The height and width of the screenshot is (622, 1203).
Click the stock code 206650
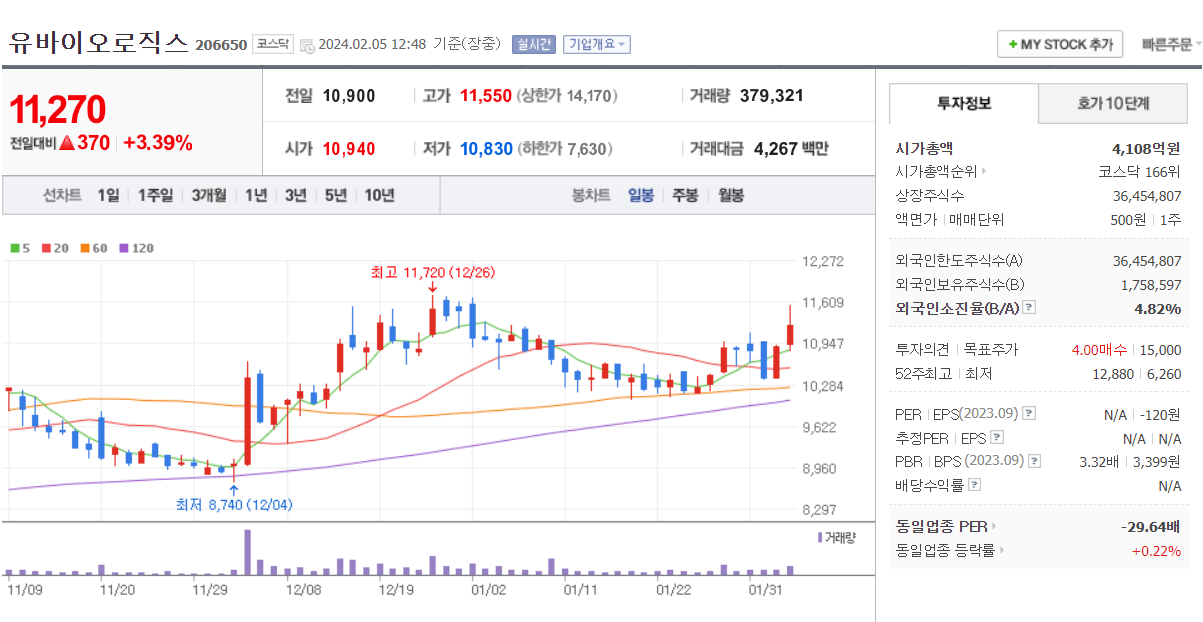[x=221, y=45]
